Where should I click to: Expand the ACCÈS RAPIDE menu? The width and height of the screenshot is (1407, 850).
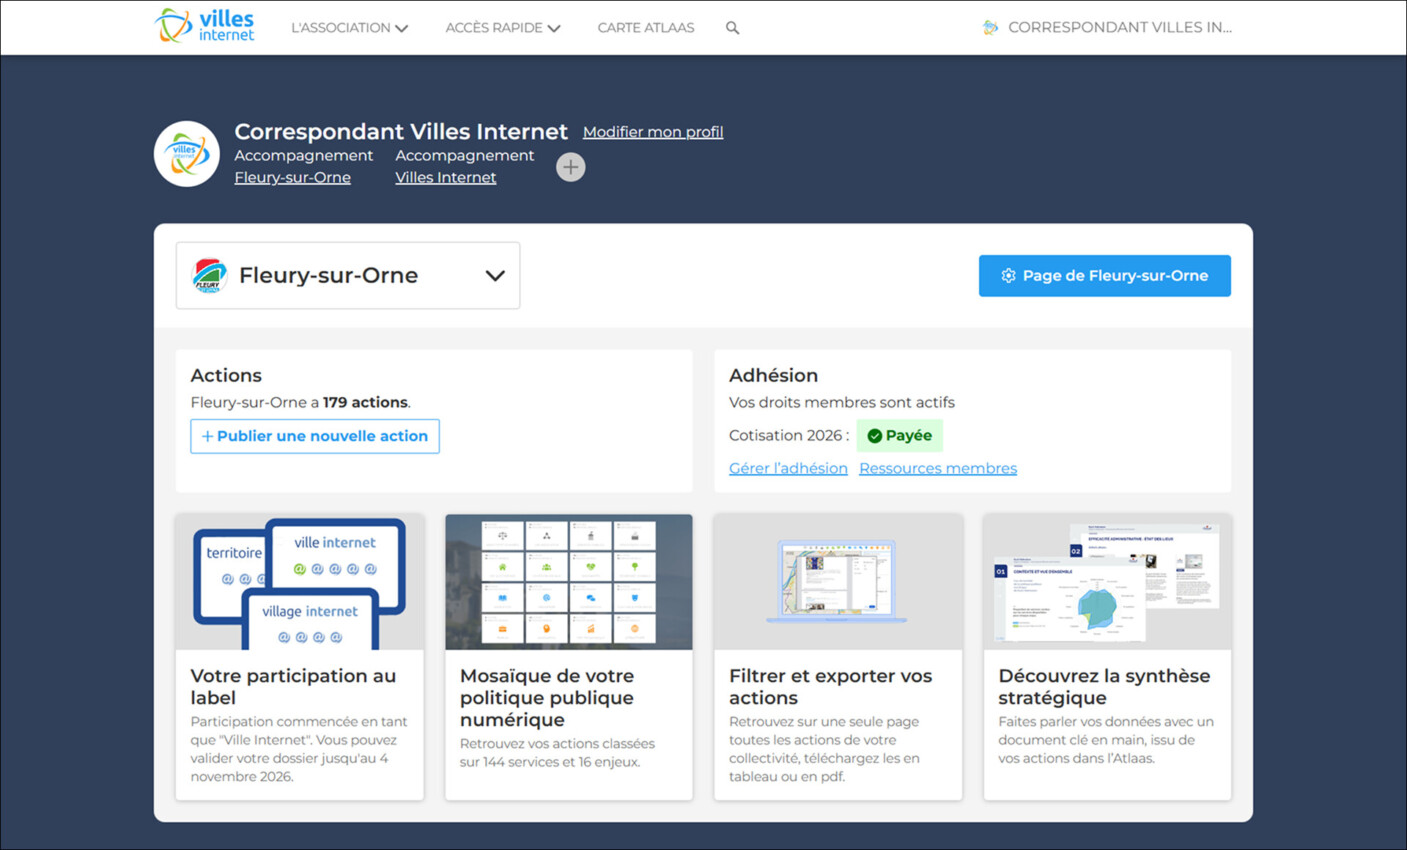click(503, 28)
